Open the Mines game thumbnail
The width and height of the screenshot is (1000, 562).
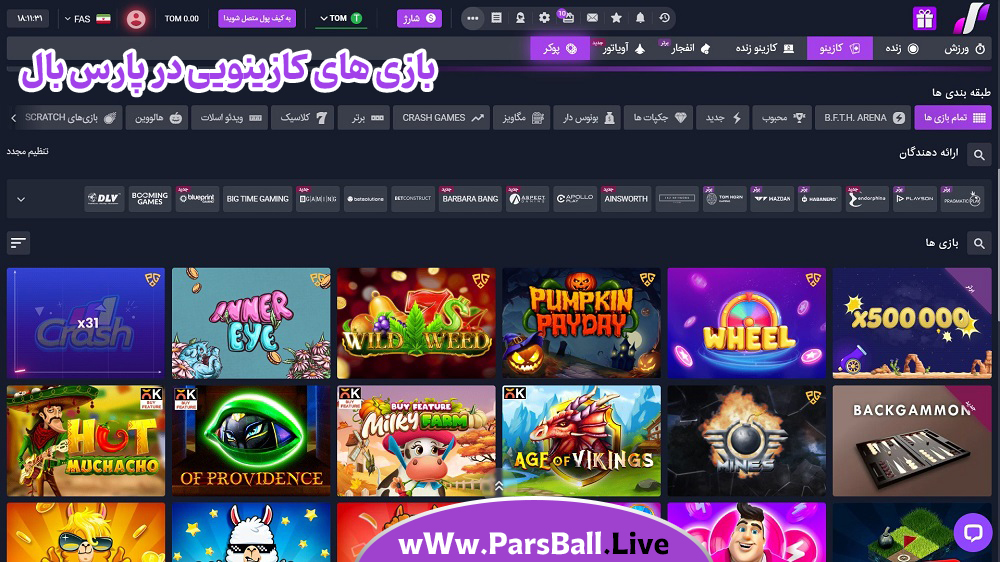[747, 441]
